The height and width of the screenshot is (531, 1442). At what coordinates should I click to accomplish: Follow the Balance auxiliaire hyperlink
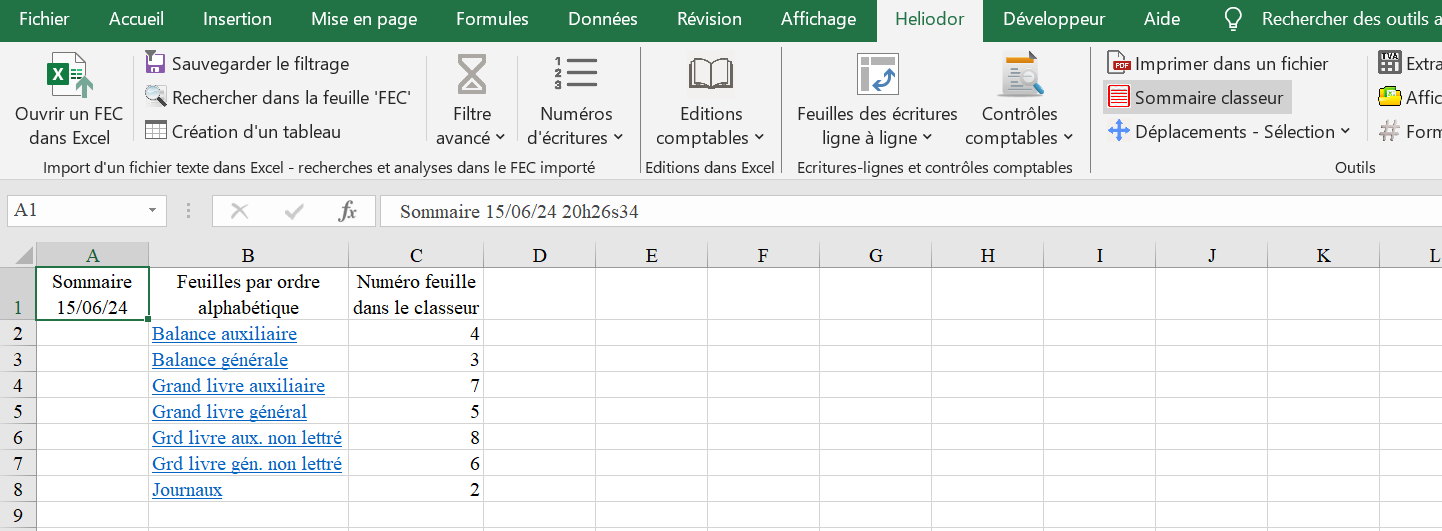click(224, 334)
